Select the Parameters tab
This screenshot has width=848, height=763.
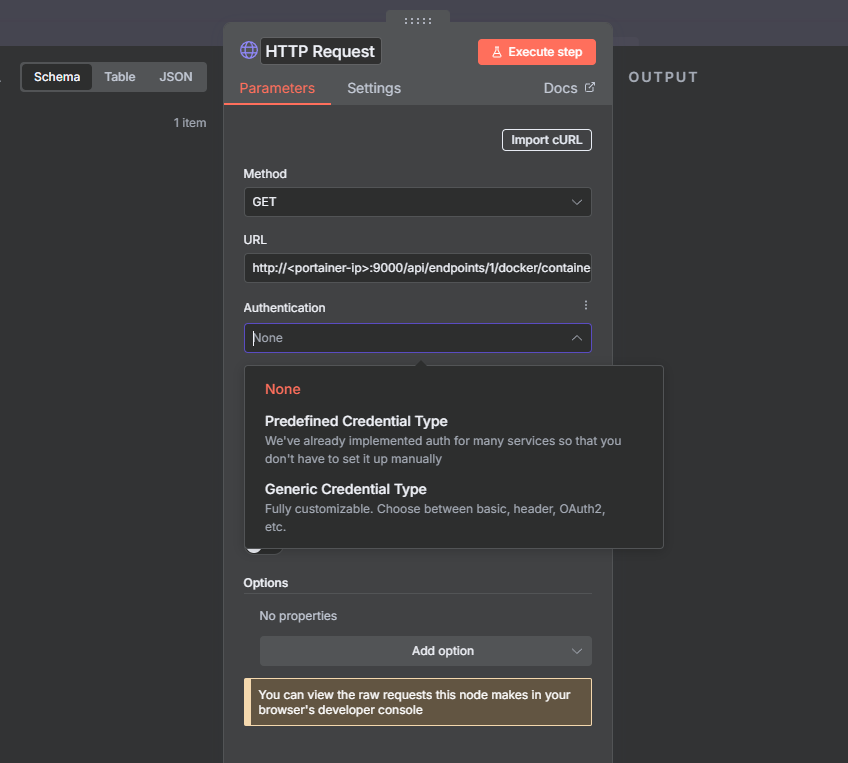[x=277, y=88]
